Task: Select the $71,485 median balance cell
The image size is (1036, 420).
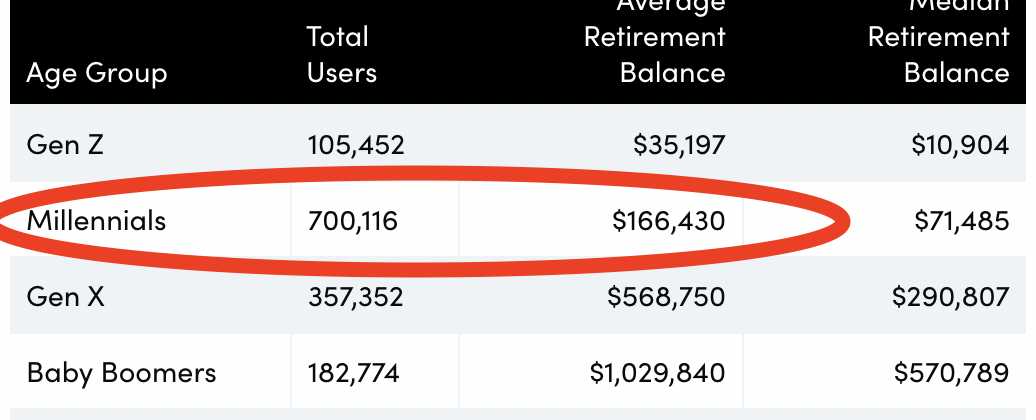Action: [961, 220]
